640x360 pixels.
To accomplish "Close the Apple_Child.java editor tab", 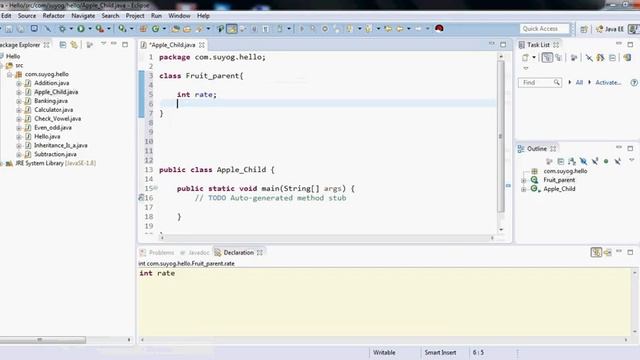I will click(202, 45).
